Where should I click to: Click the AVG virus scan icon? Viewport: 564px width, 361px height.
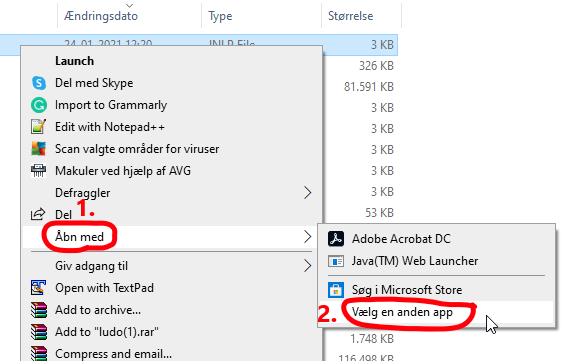coord(38,149)
